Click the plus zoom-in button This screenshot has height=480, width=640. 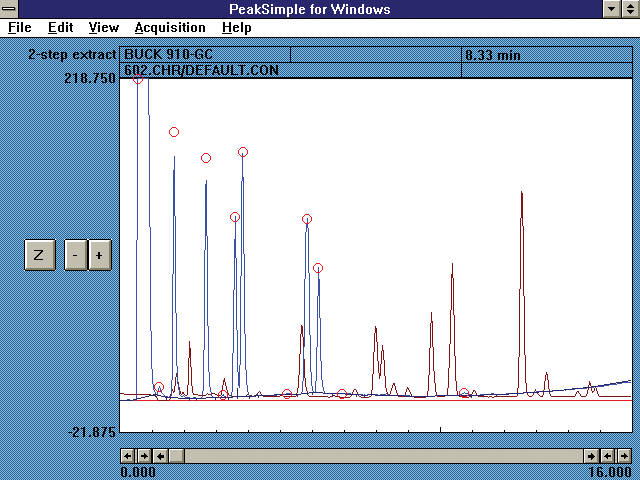tap(98, 255)
